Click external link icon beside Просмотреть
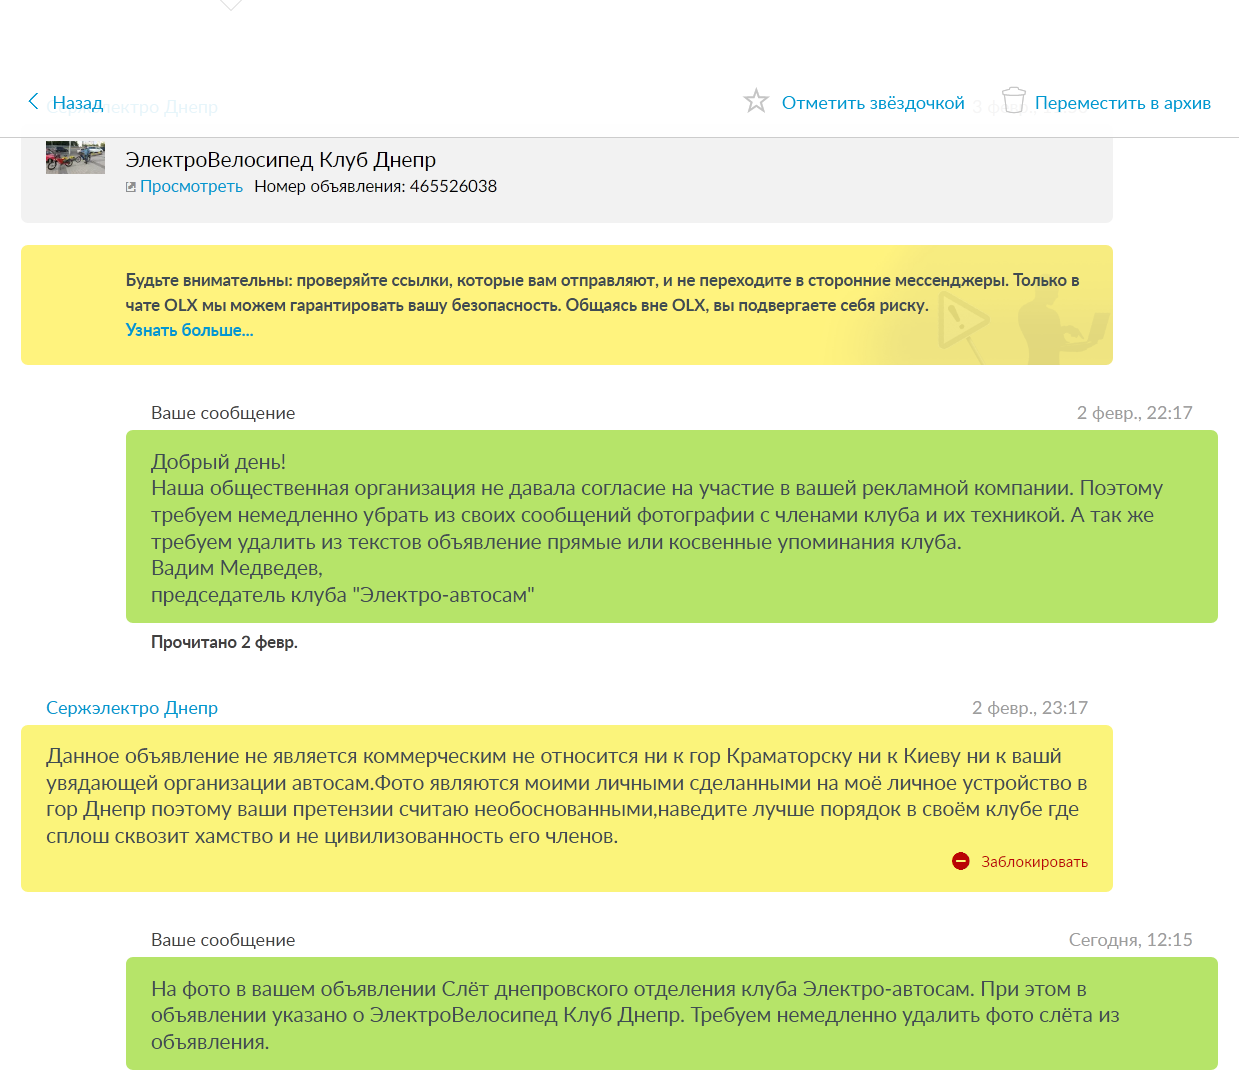 pos(131,187)
